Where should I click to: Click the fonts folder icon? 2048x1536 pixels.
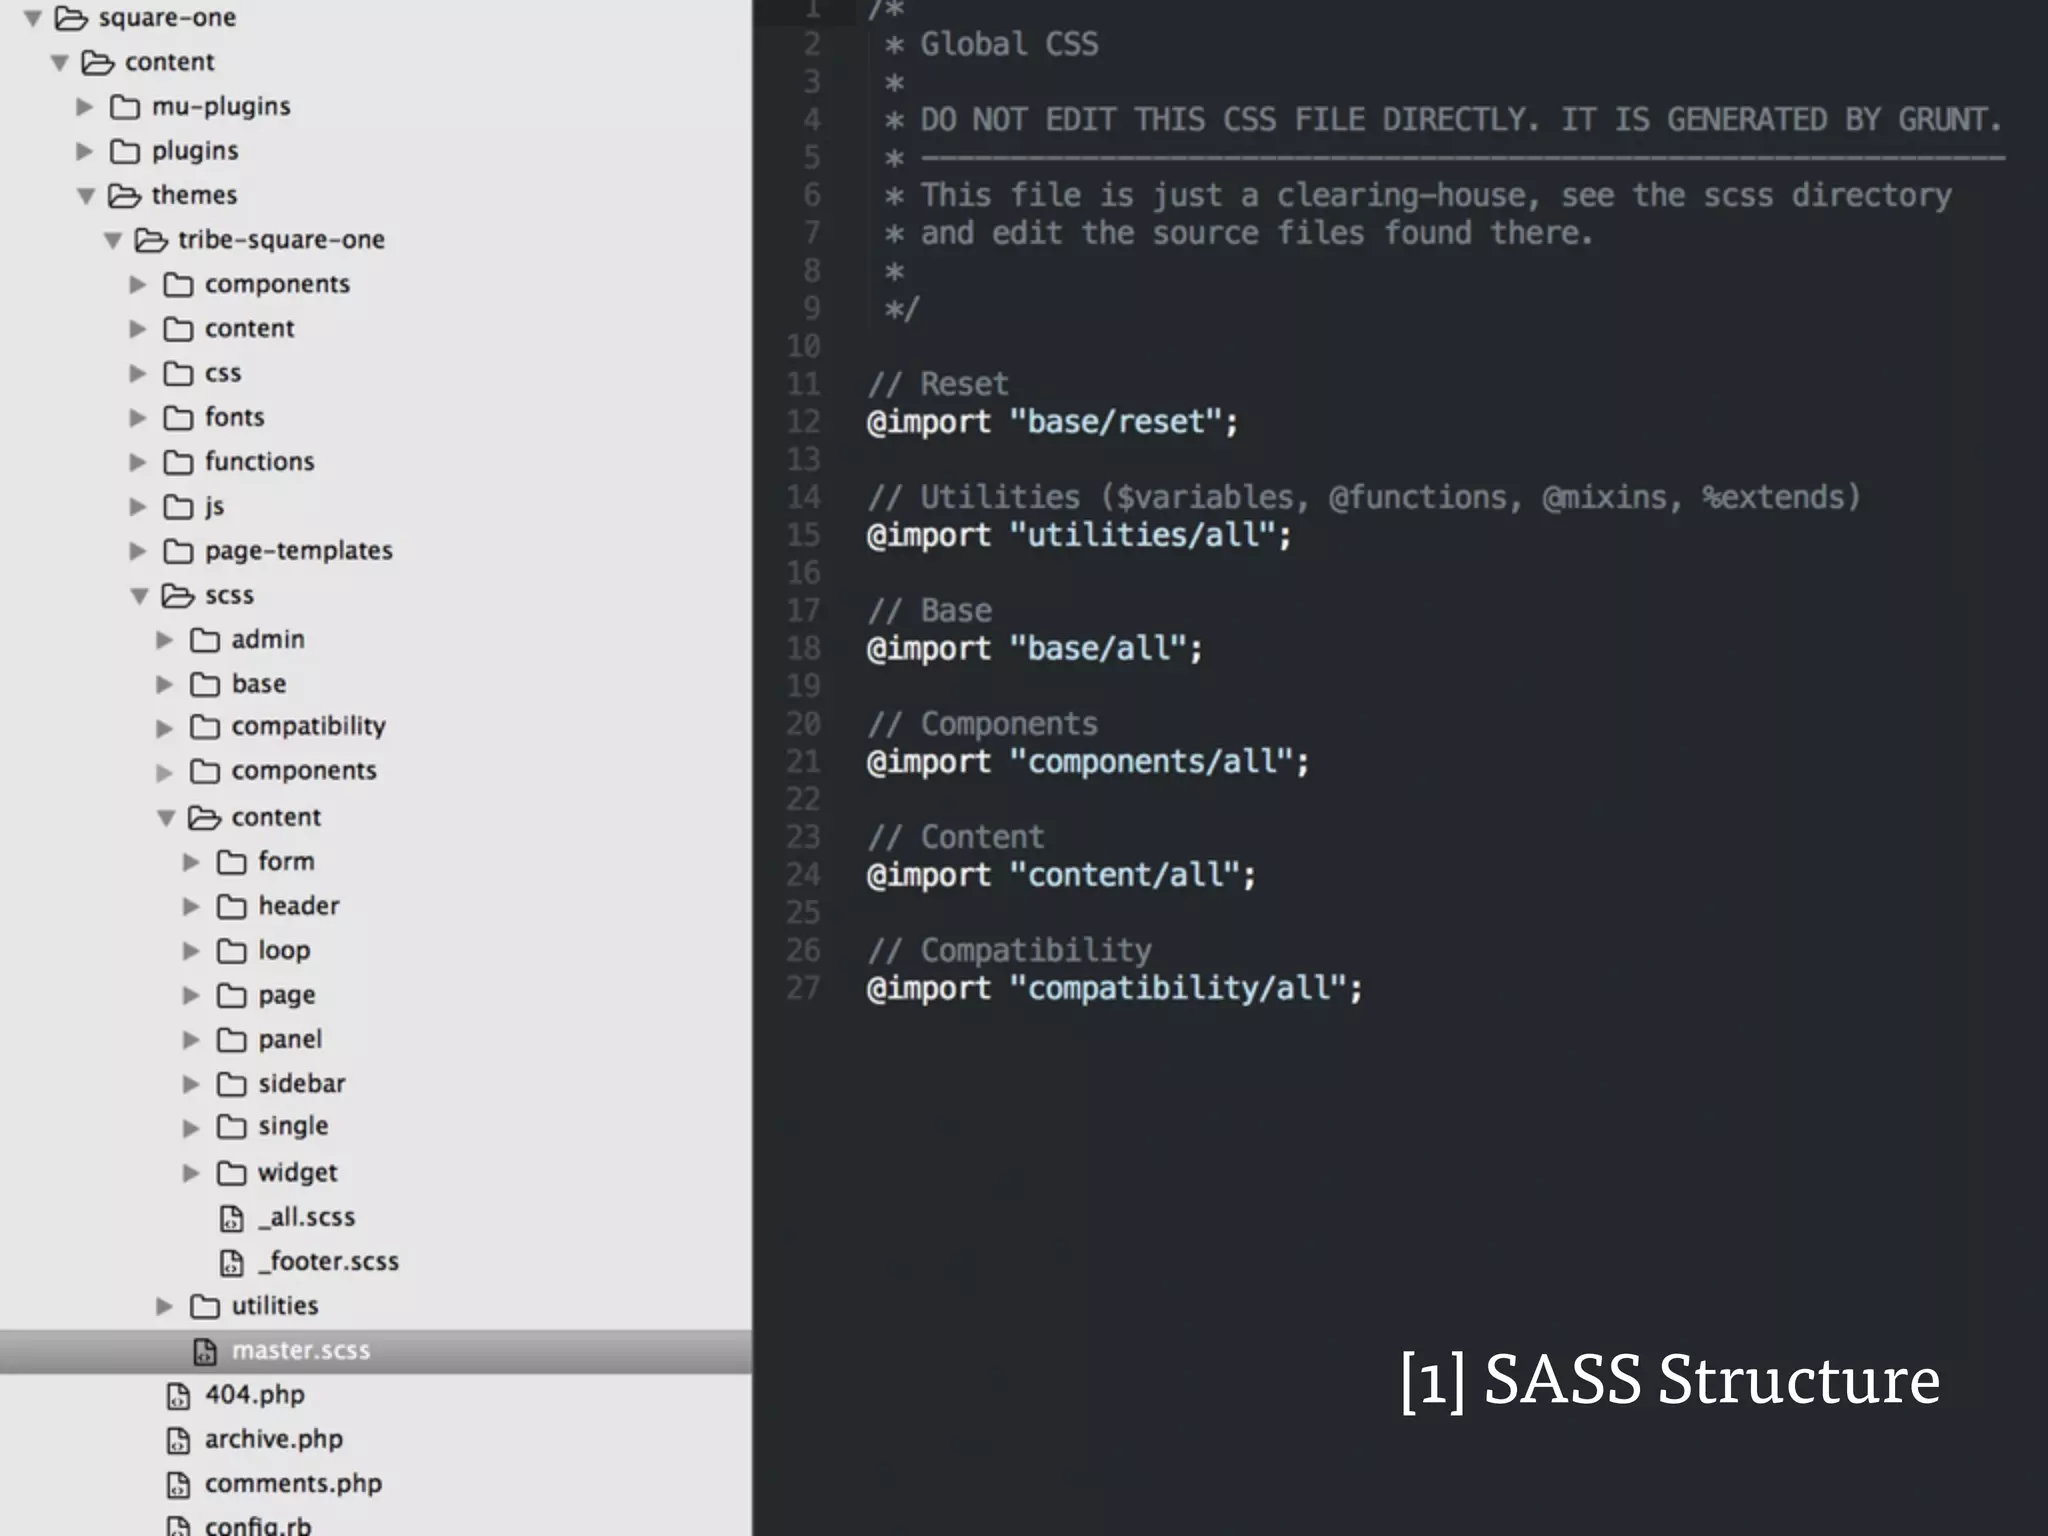[x=178, y=417]
